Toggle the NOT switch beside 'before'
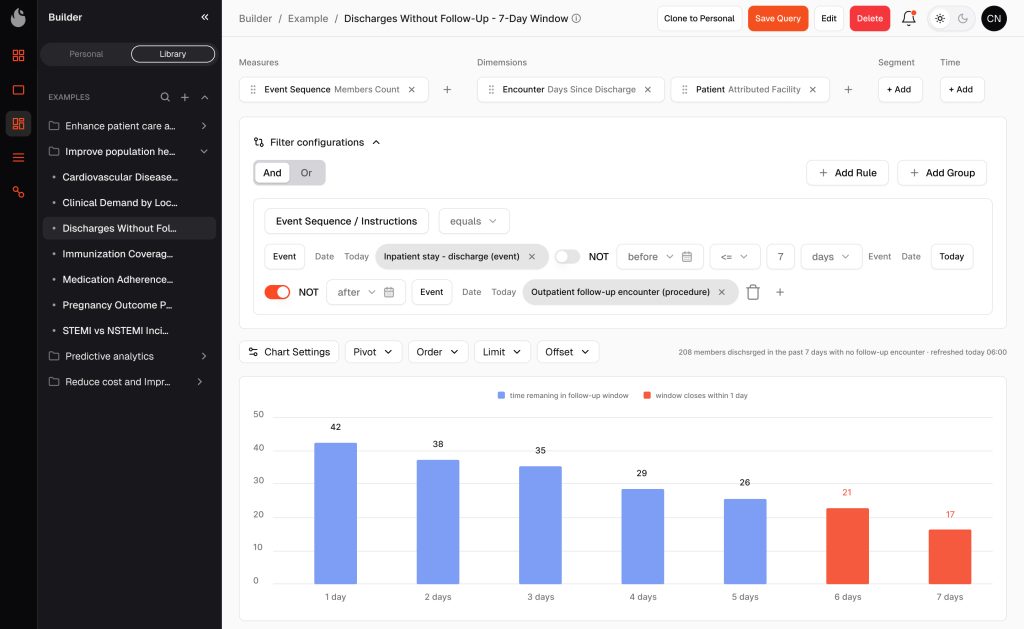1024x629 pixels. pos(567,257)
